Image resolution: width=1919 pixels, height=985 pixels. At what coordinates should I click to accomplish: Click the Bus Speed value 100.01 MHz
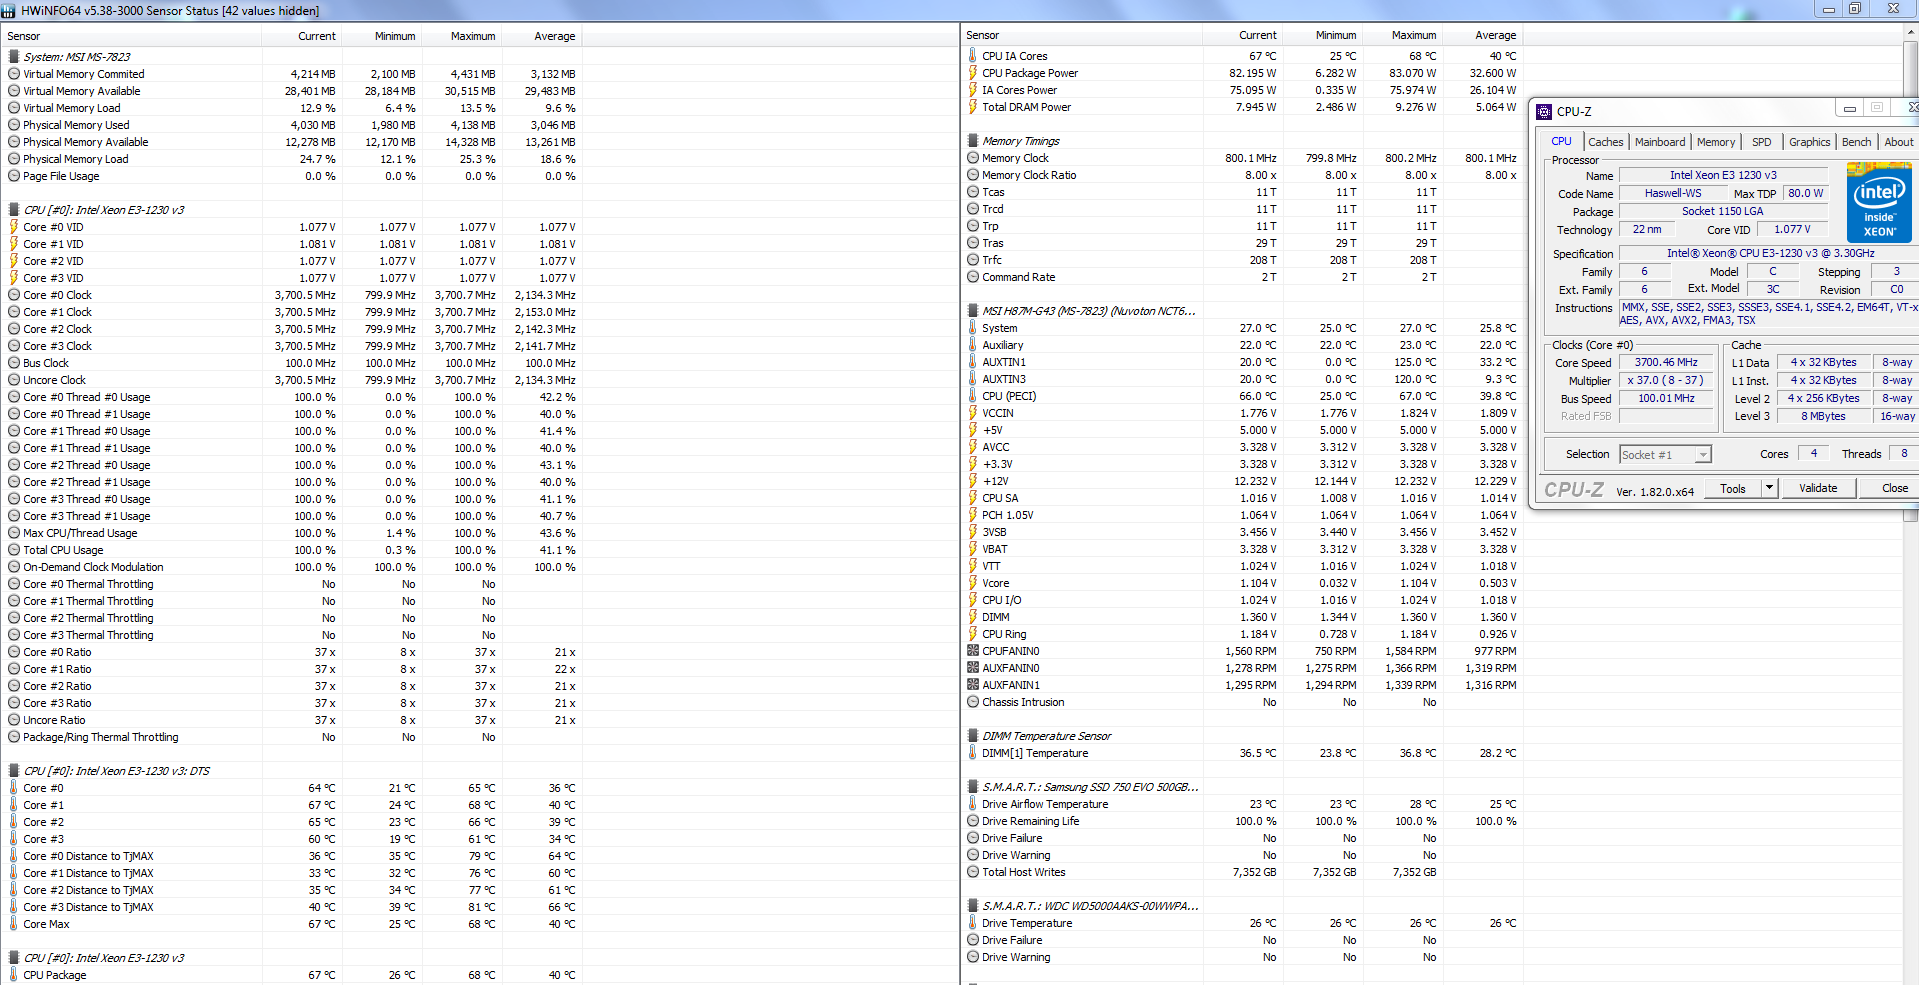[1666, 398]
